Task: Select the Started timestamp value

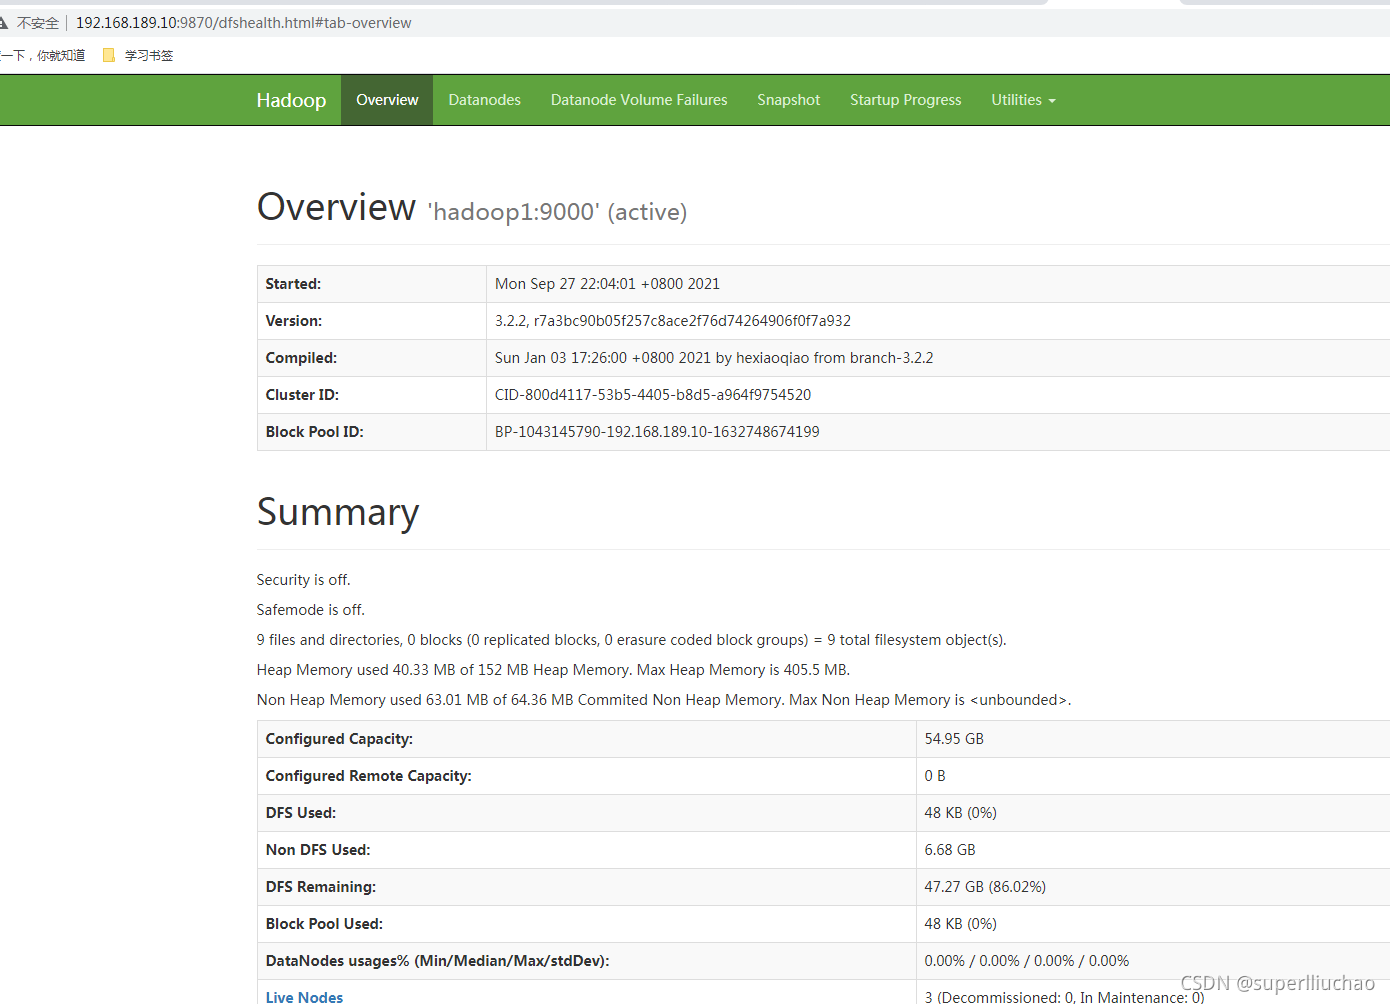Action: (x=607, y=284)
